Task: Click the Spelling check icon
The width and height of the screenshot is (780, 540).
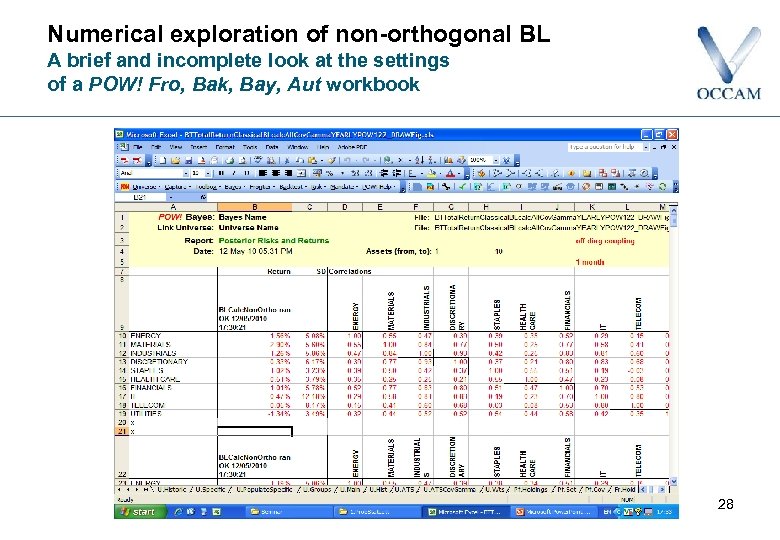Action: [x=258, y=160]
